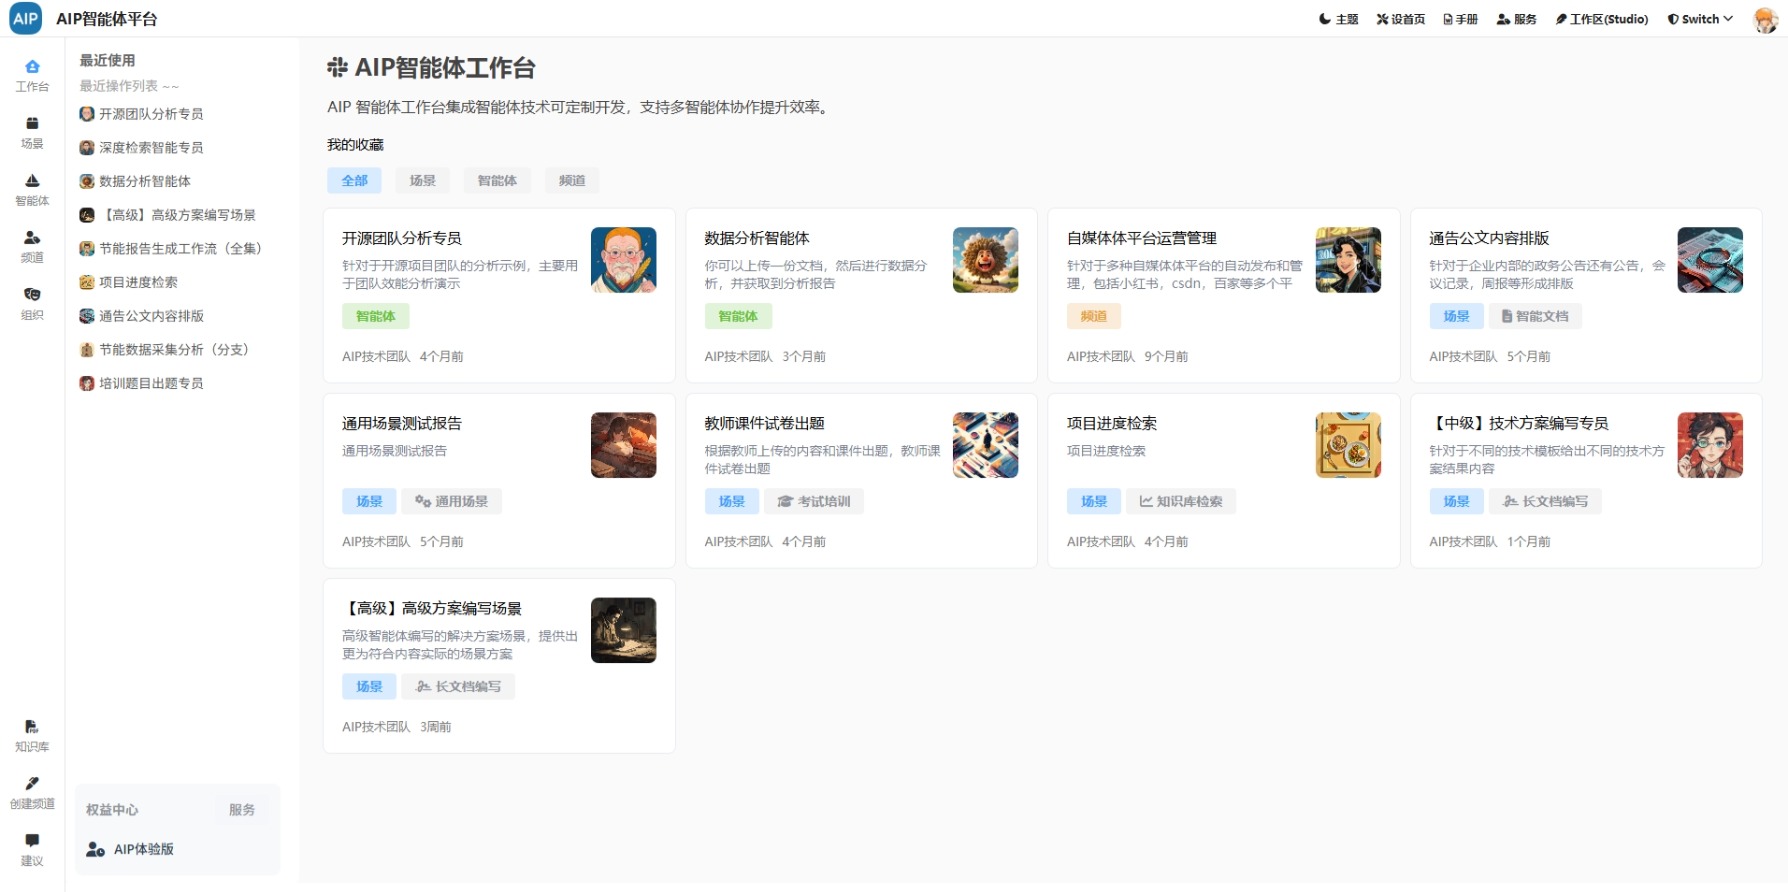The height and width of the screenshot is (892, 1788).
Task: Open recent item 节能数据采集分析（分支）
Action: tap(164, 350)
